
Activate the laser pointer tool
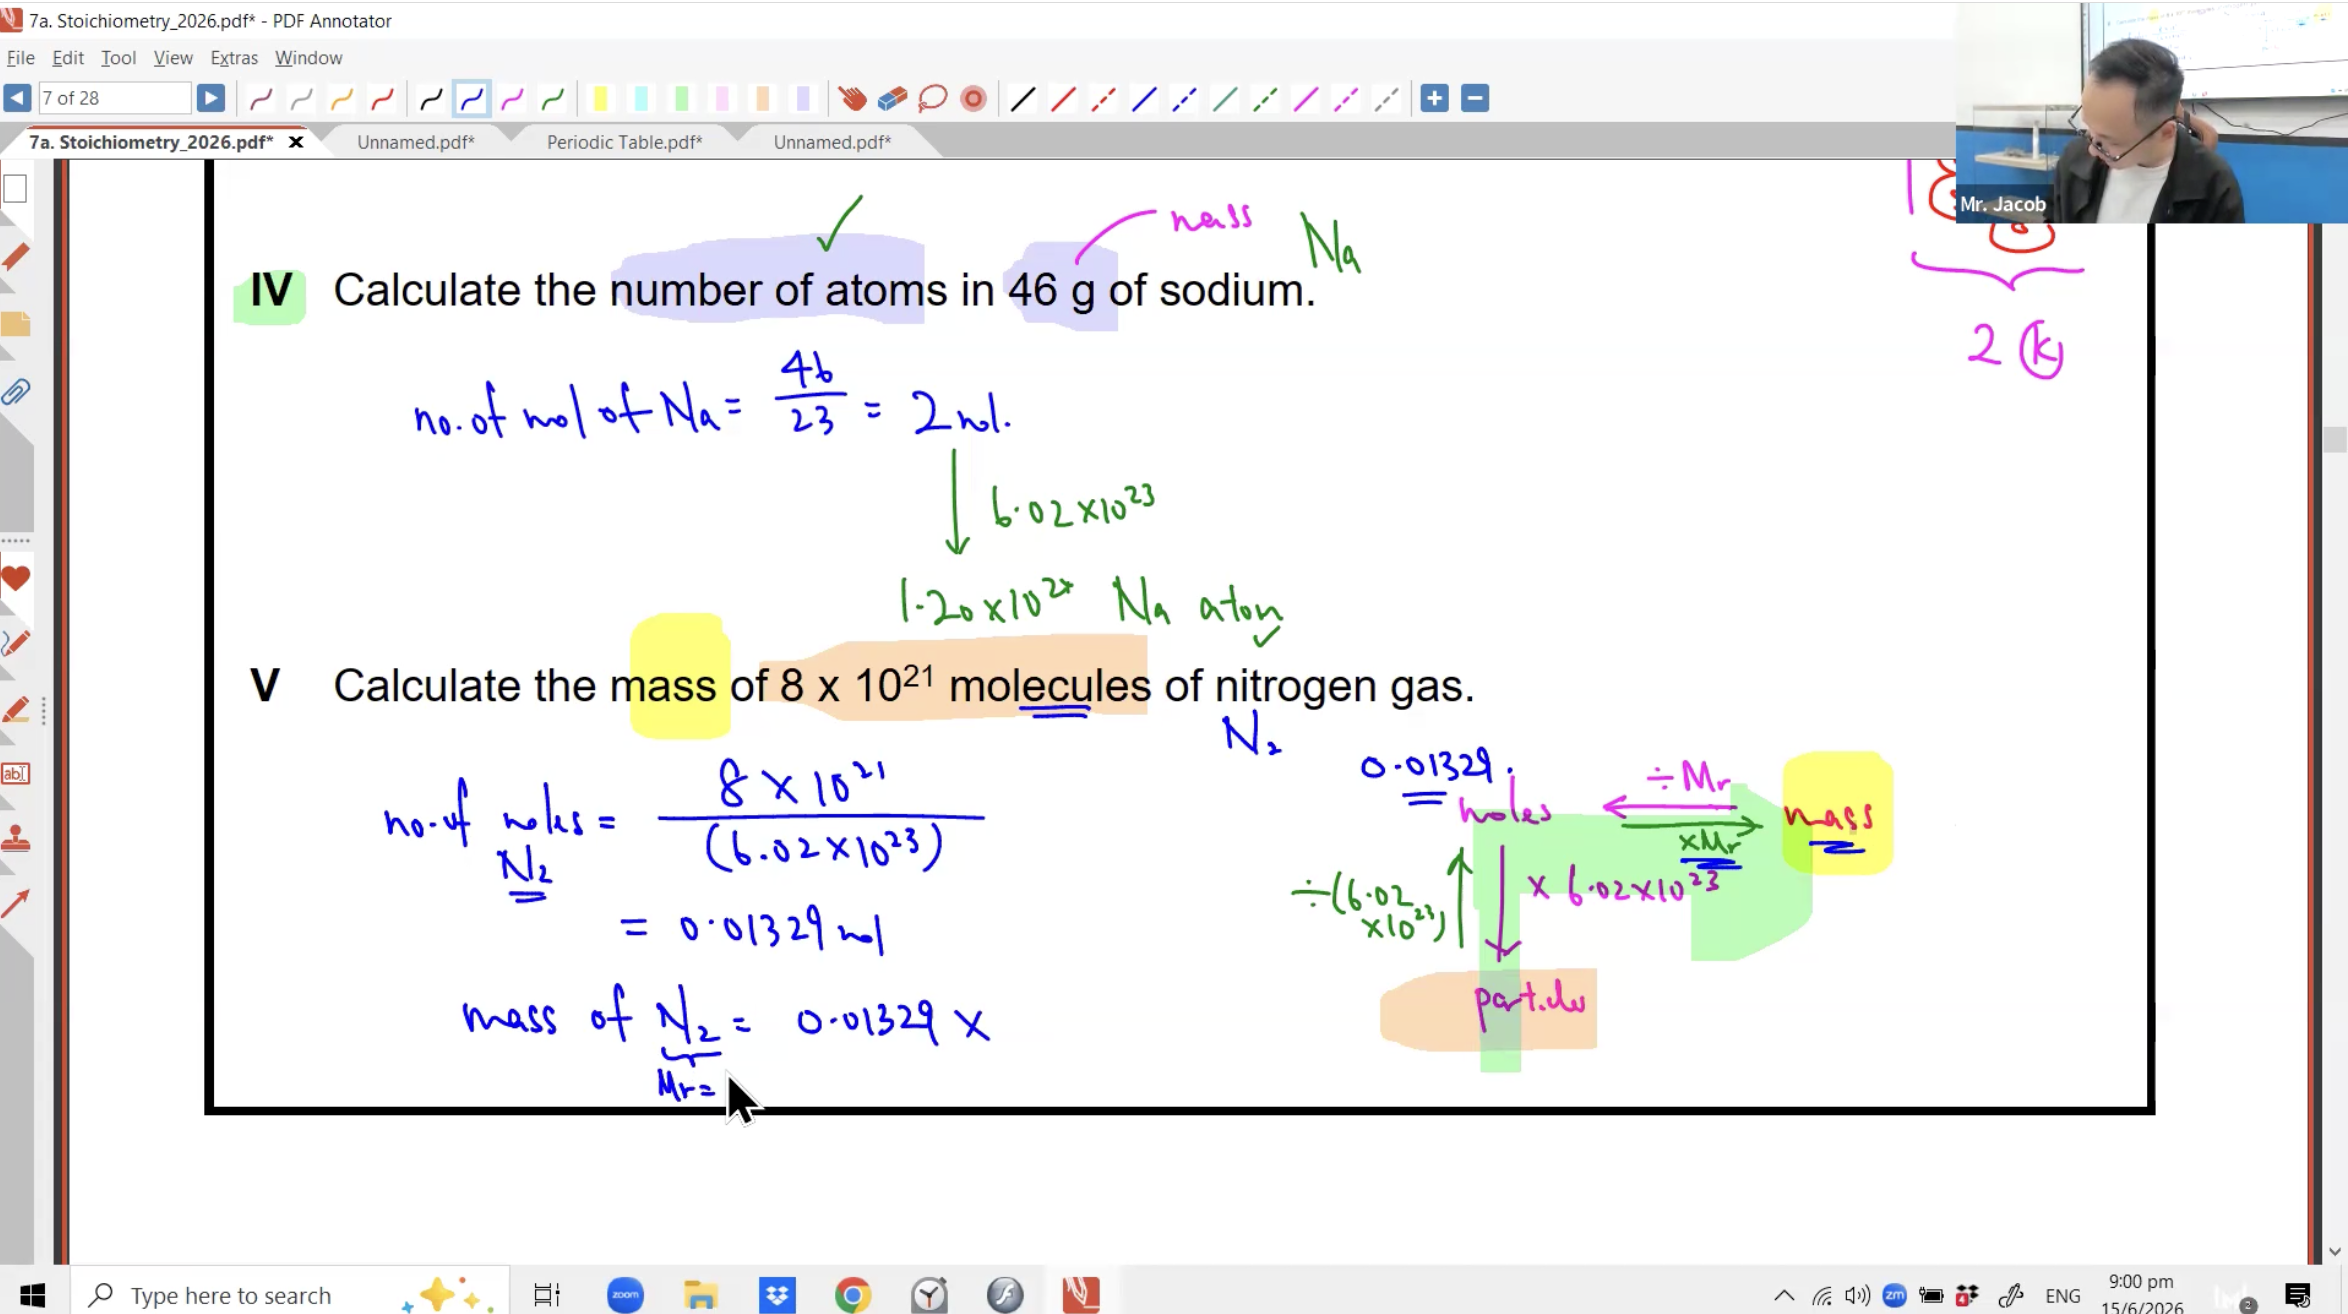[973, 98]
